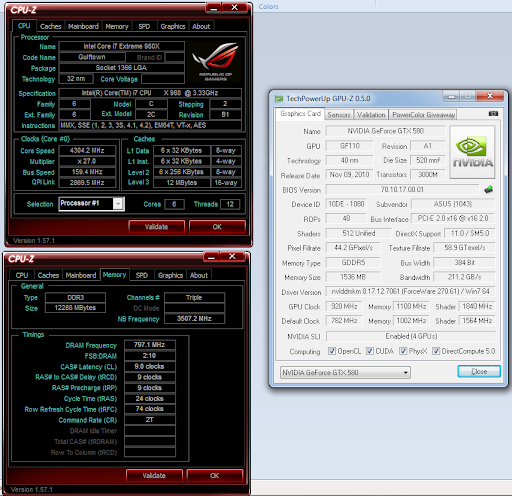512x496 pixels.
Task: Open the Mainboard tab in top CPU-Z
Action: point(83,26)
